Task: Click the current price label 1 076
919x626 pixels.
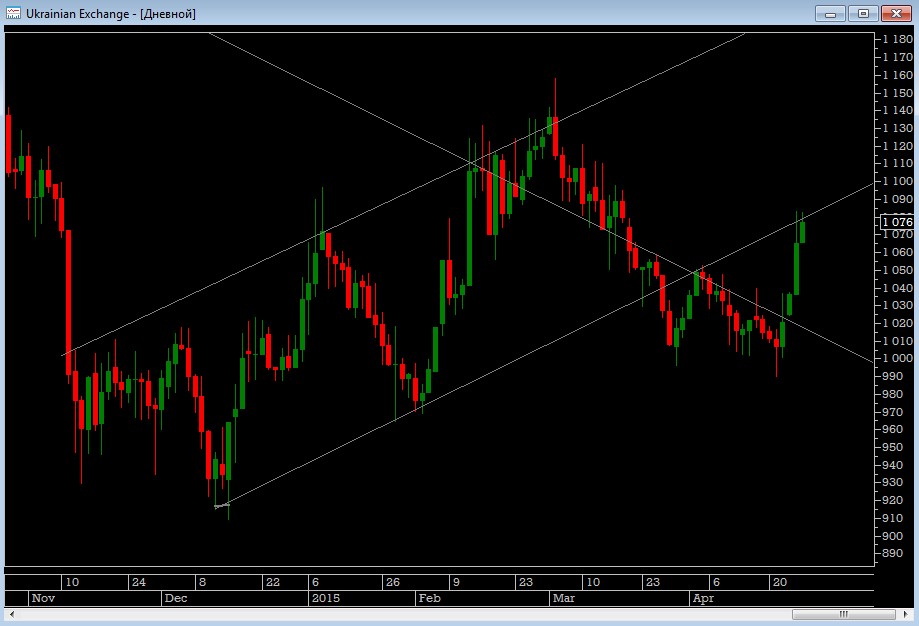Action: pos(897,222)
